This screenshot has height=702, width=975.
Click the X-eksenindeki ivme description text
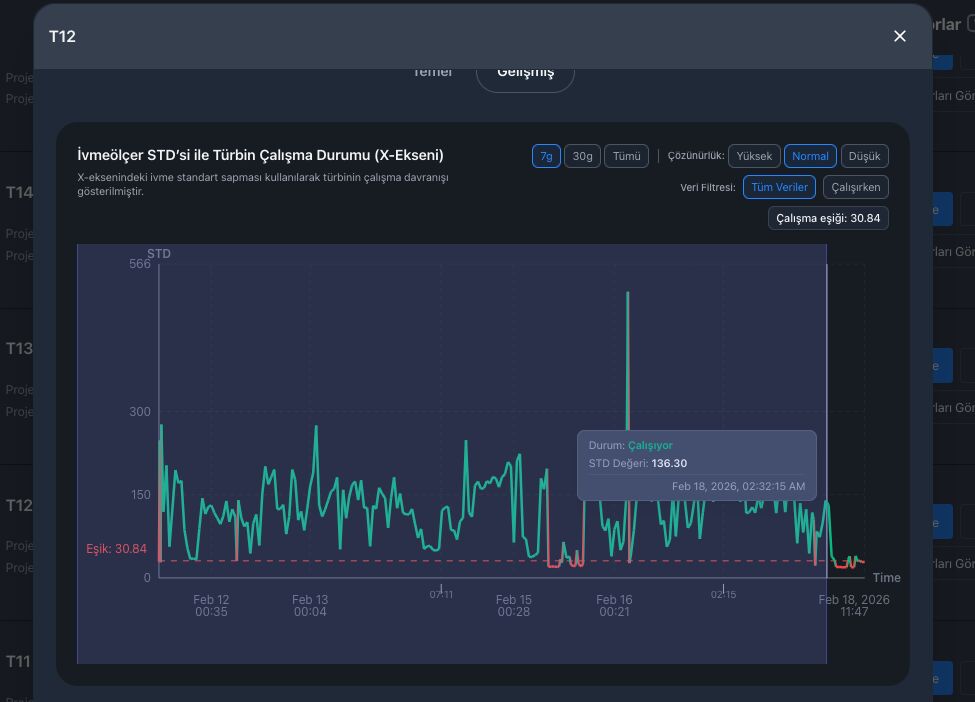pyautogui.click(x=262, y=184)
